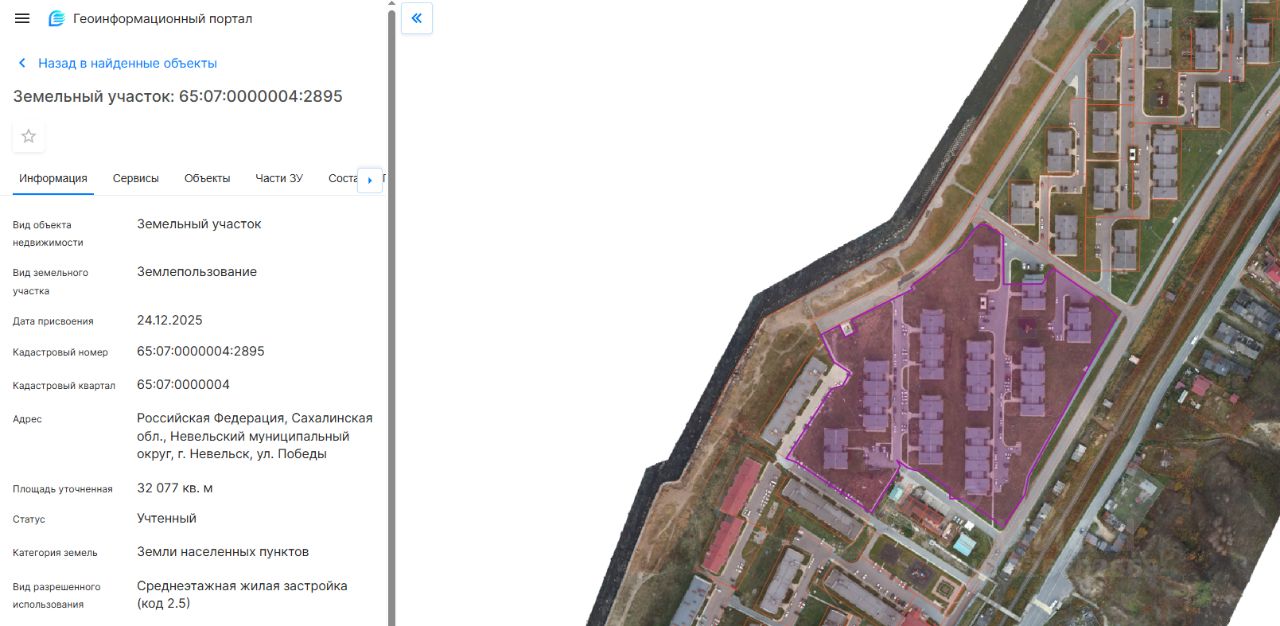Click cadastral quarter value 65:07:0000004
The width and height of the screenshot is (1280, 626).
pos(183,385)
